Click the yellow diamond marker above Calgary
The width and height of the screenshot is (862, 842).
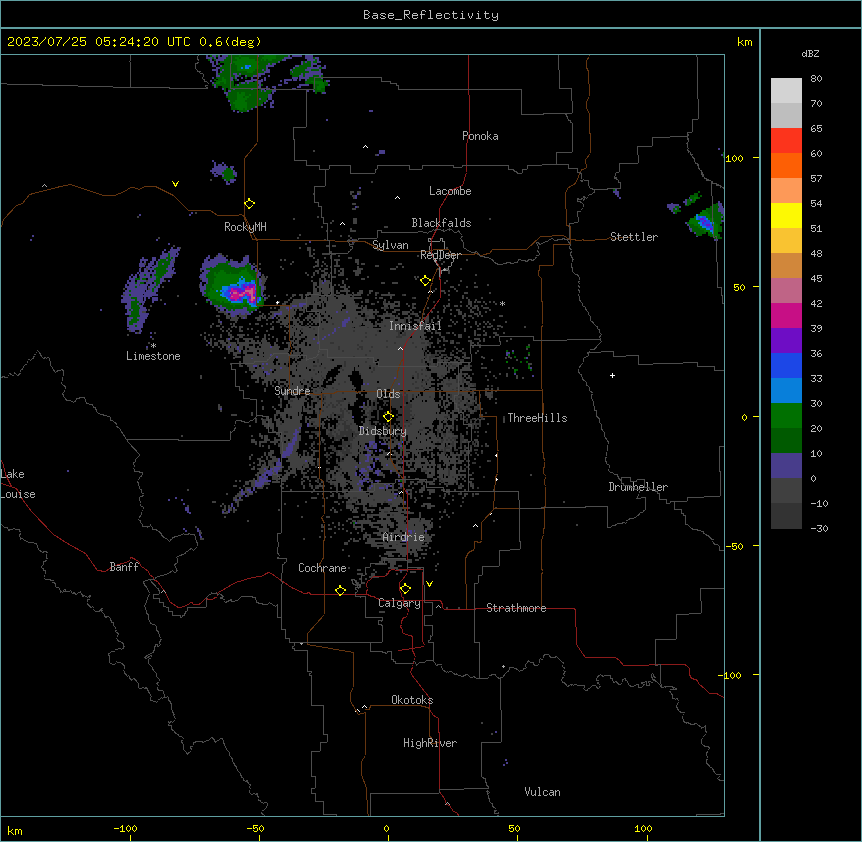(x=405, y=589)
